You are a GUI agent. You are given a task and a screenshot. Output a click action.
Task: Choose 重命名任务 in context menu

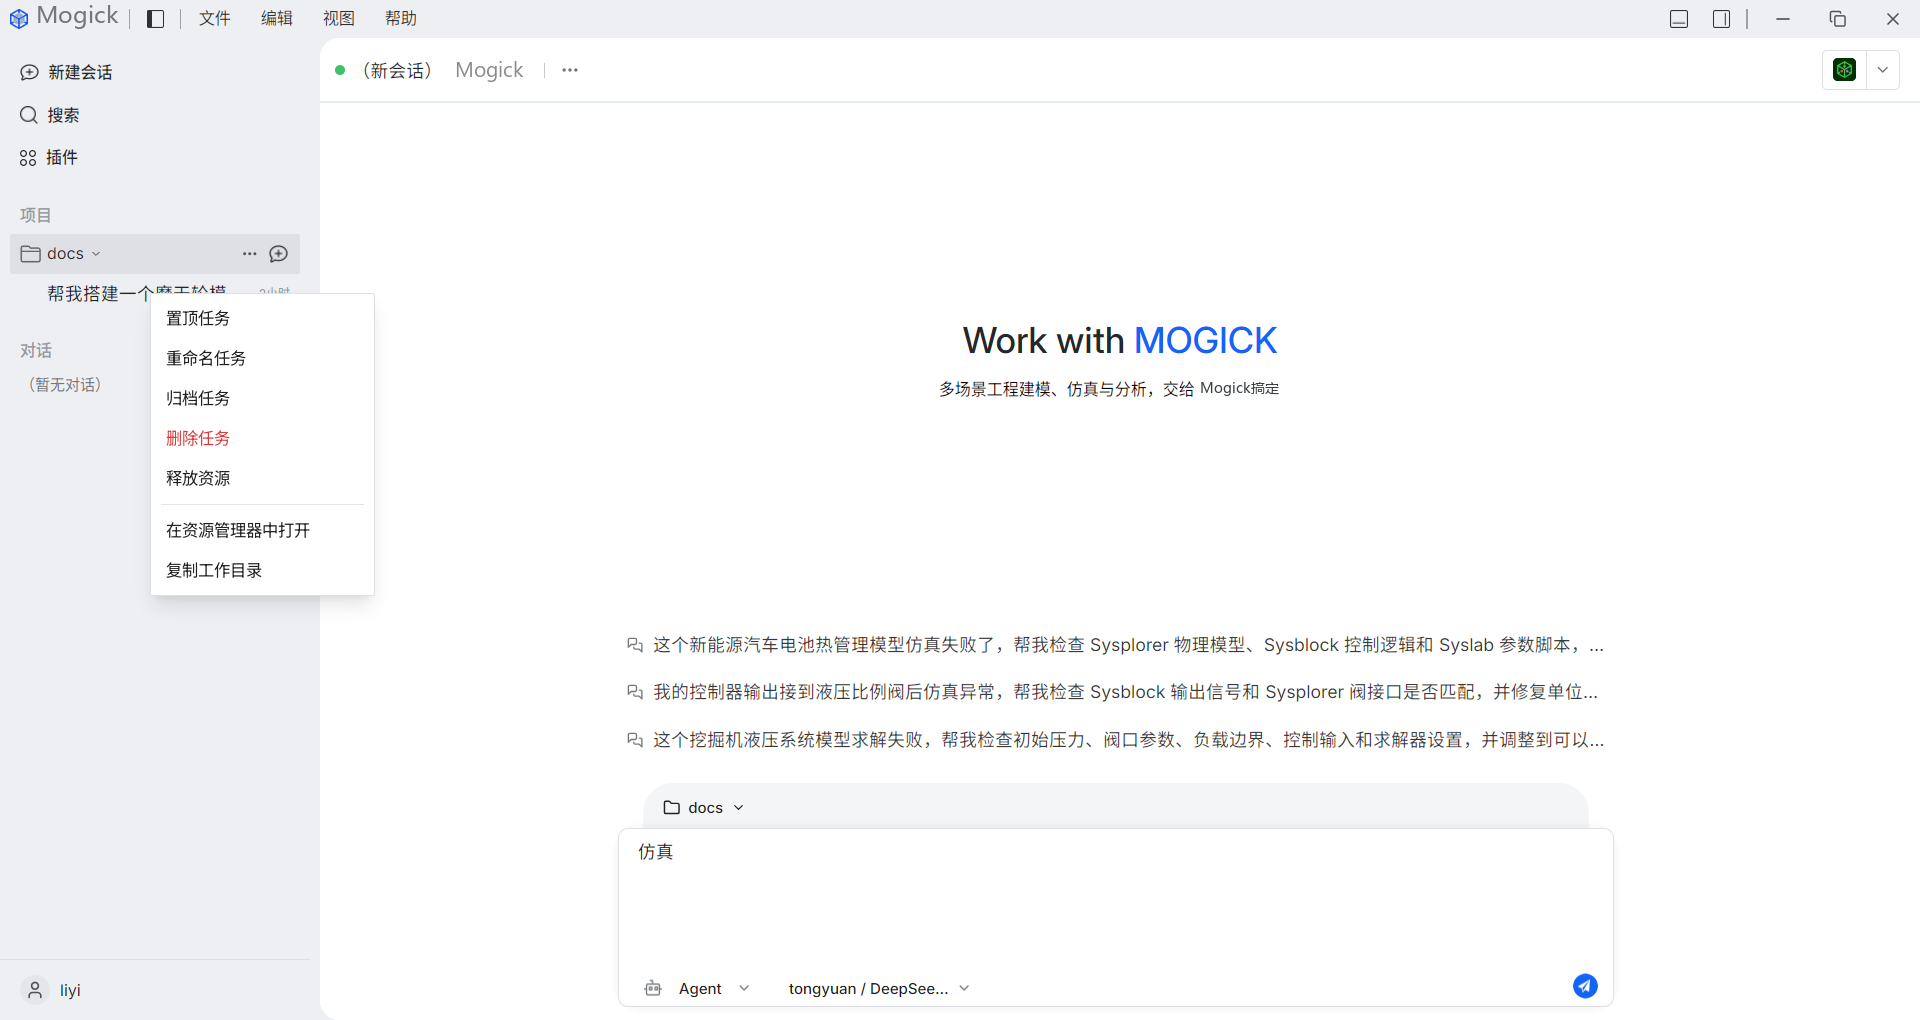click(x=262, y=358)
